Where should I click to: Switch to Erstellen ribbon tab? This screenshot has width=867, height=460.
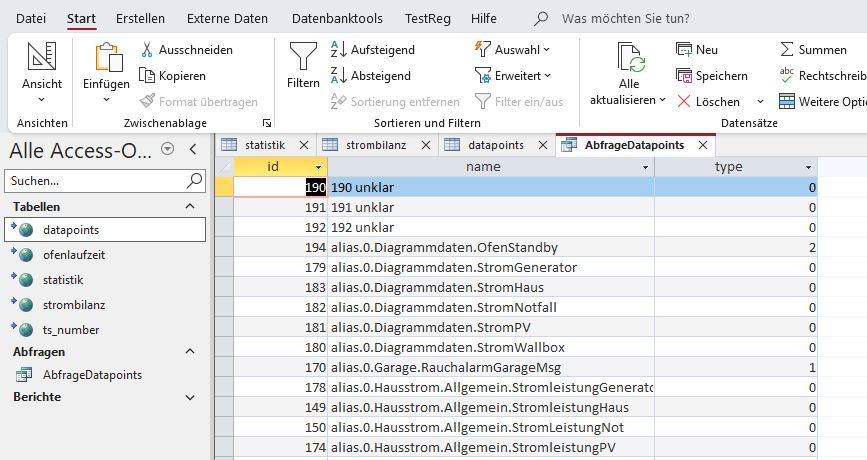tap(140, 18)
